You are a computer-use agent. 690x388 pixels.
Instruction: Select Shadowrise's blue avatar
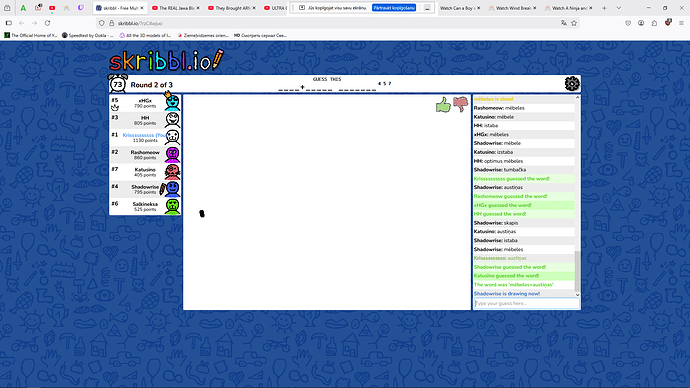pos(172,189)
